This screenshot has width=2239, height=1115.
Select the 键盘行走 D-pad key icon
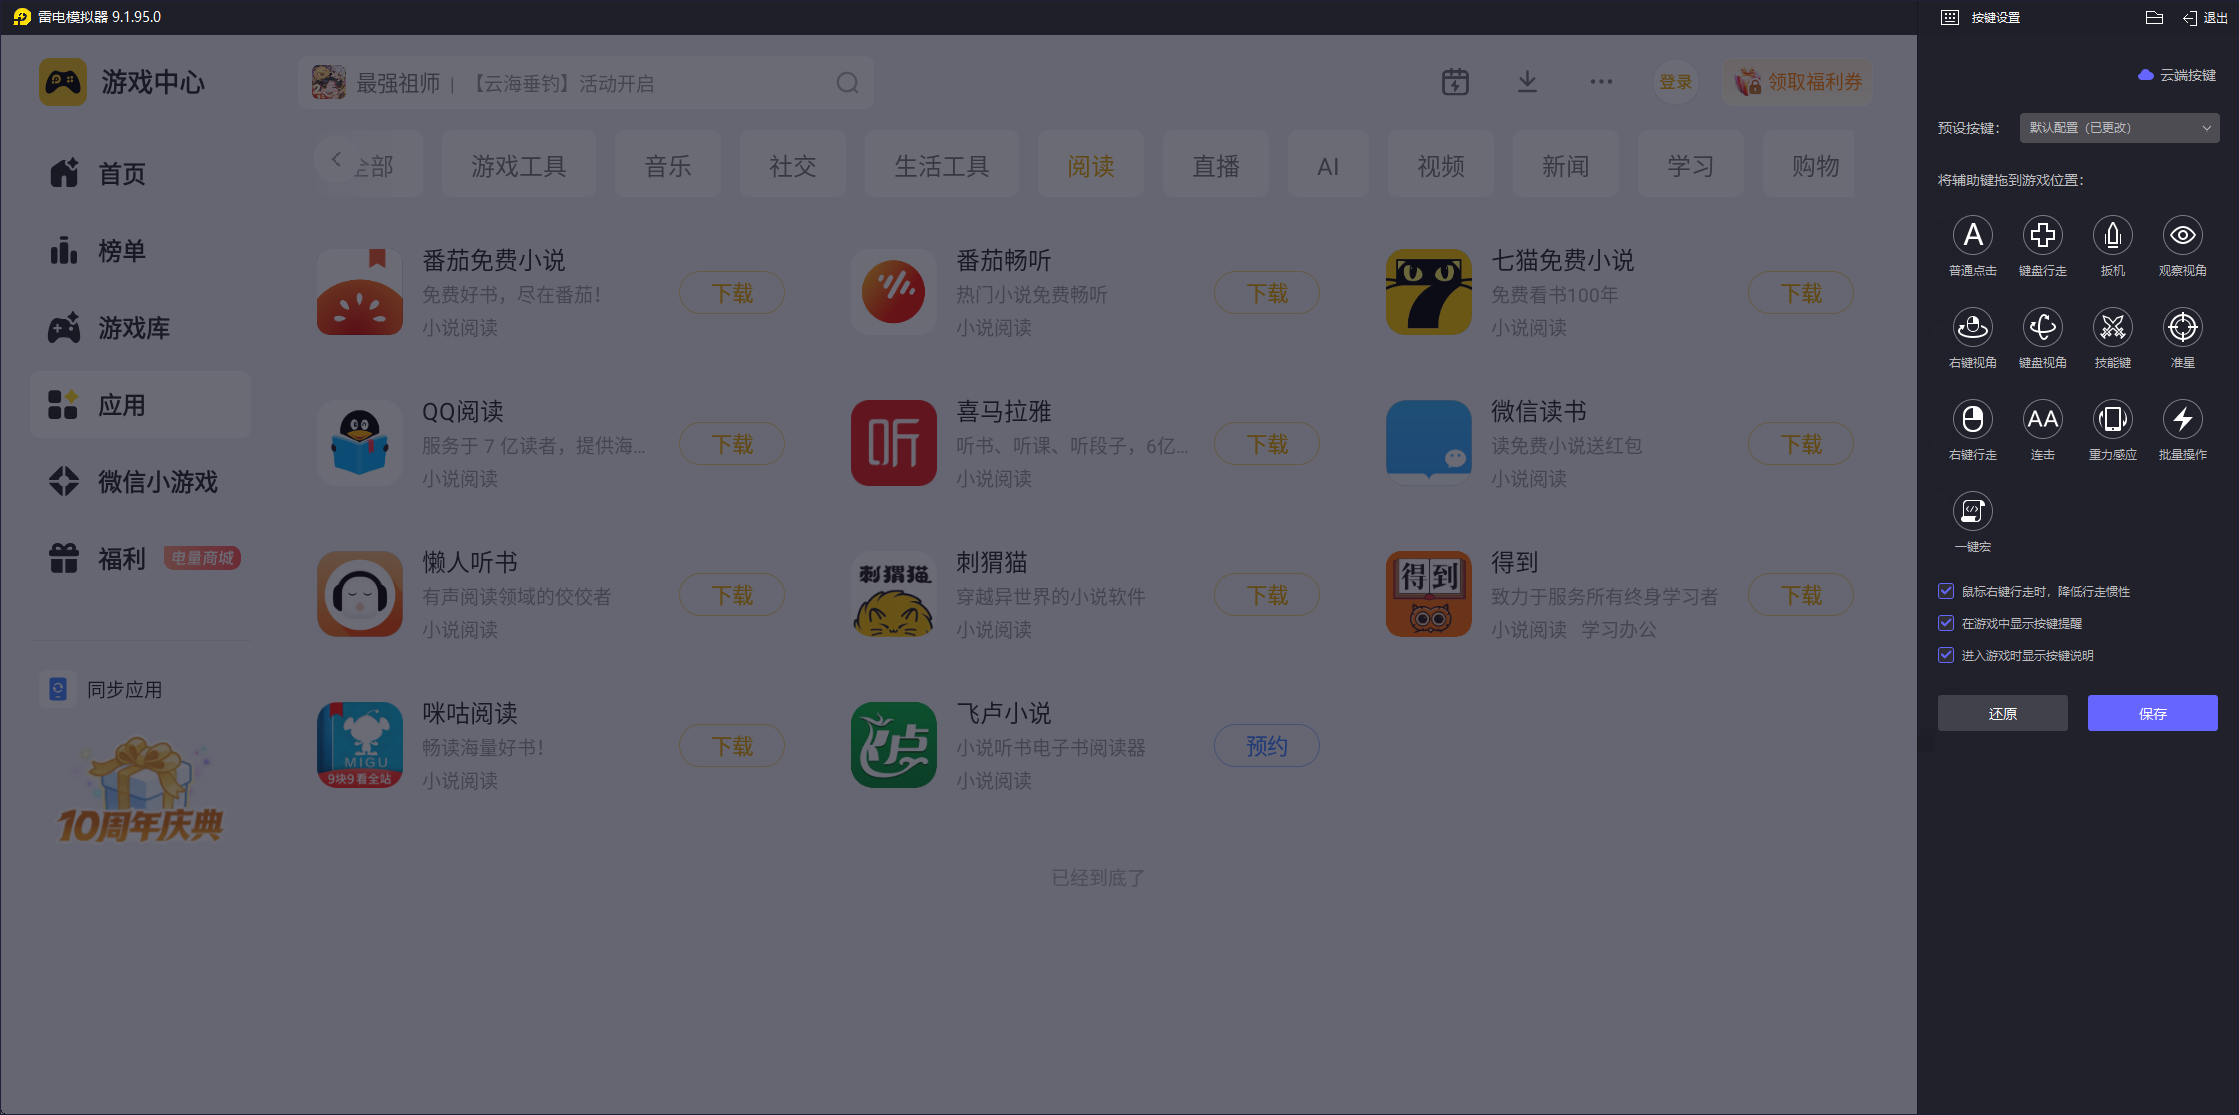(2042, 236)
